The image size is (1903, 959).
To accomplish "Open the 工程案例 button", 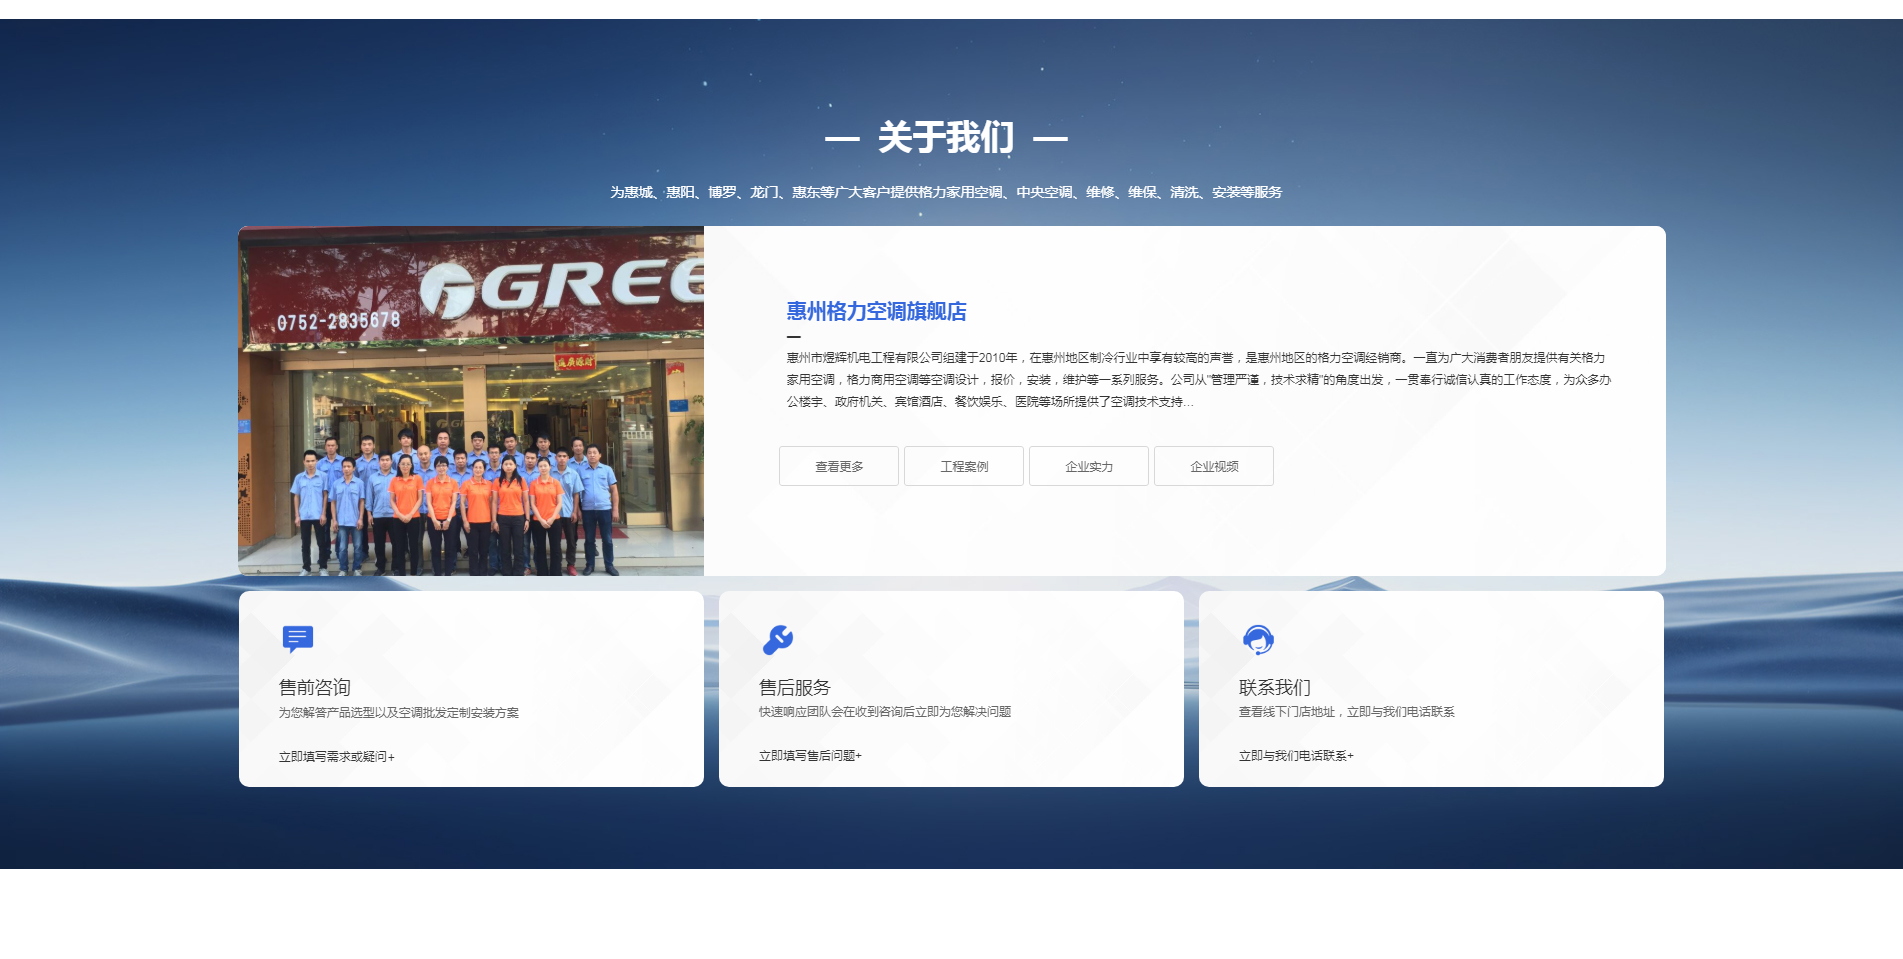I will 964,466.
